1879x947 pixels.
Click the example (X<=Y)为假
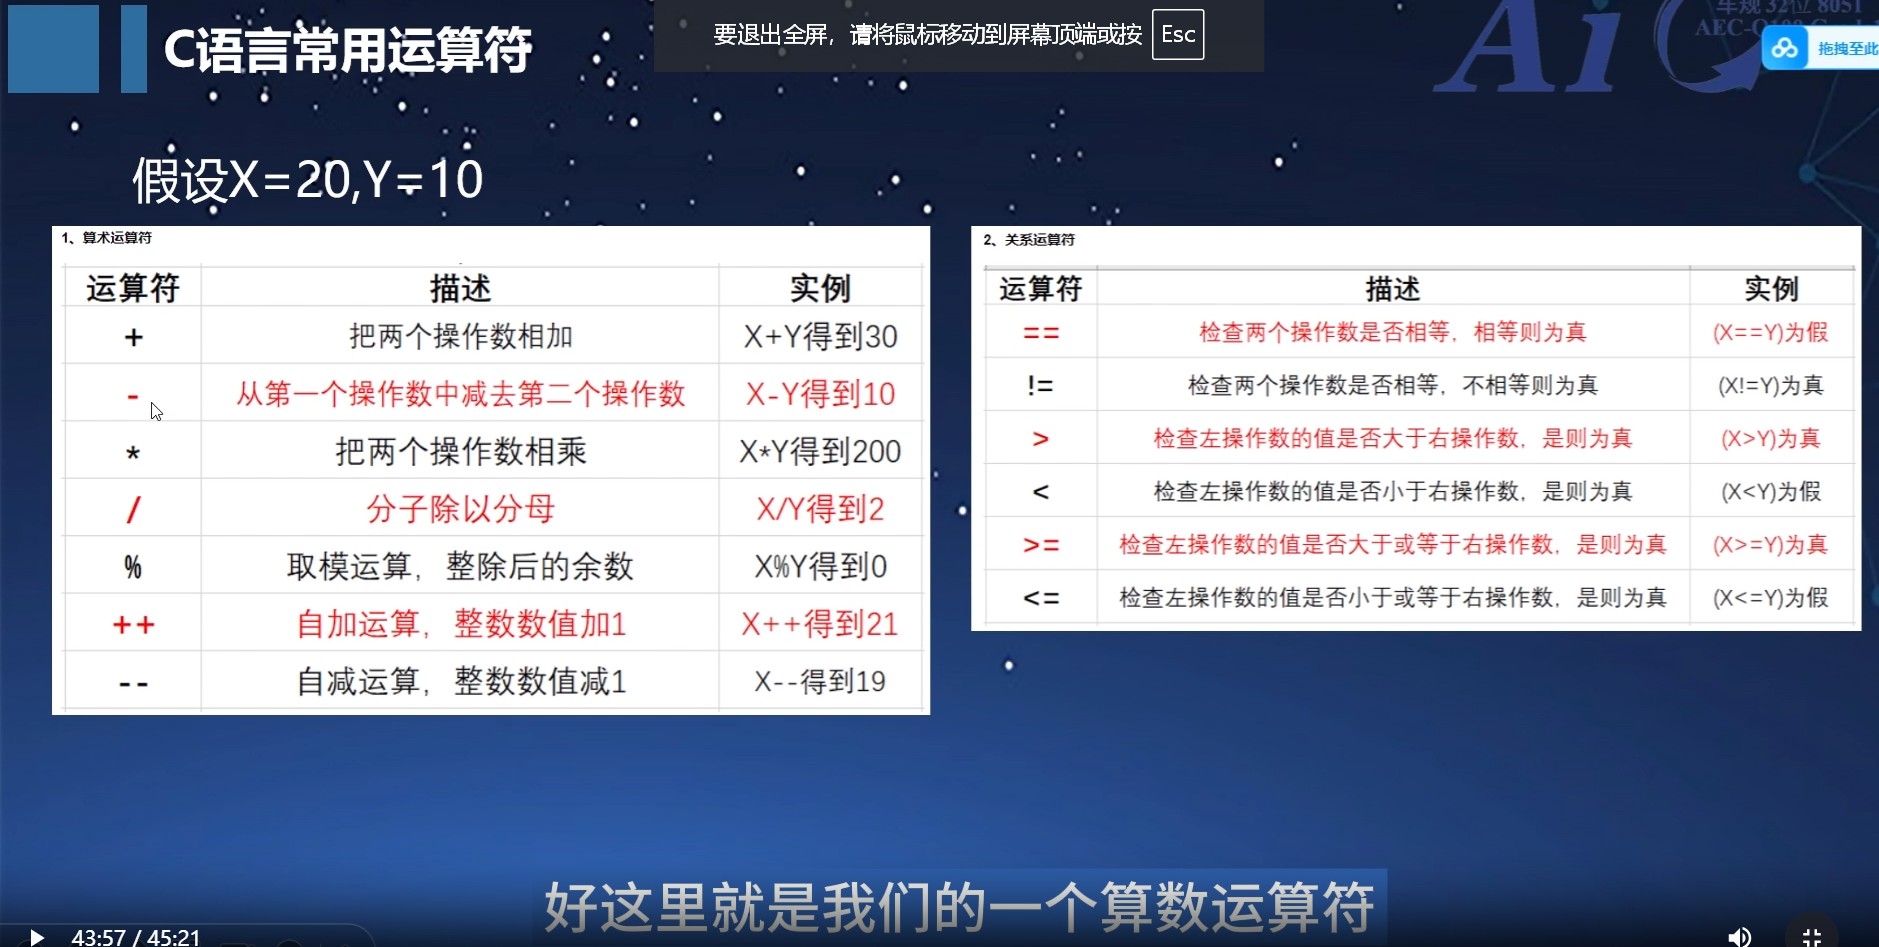[1771, 598]
